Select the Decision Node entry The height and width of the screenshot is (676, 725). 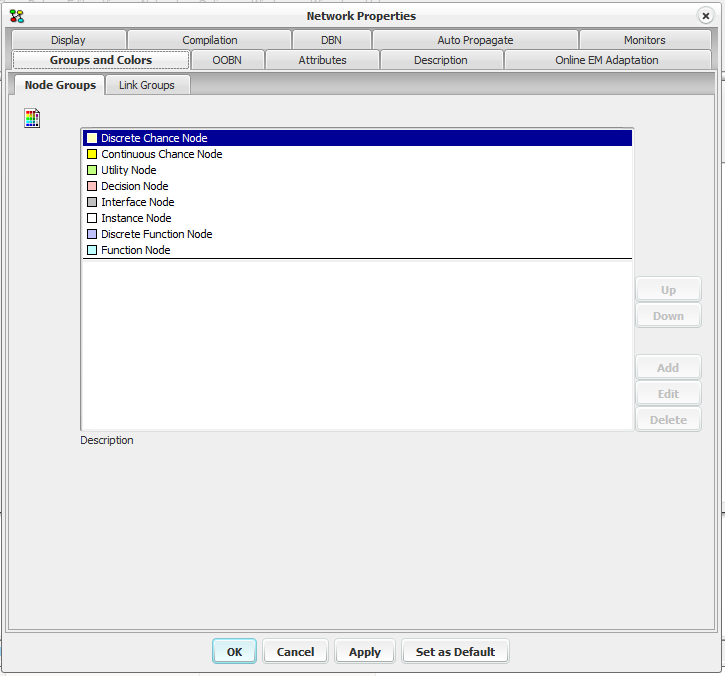point(357,186)
